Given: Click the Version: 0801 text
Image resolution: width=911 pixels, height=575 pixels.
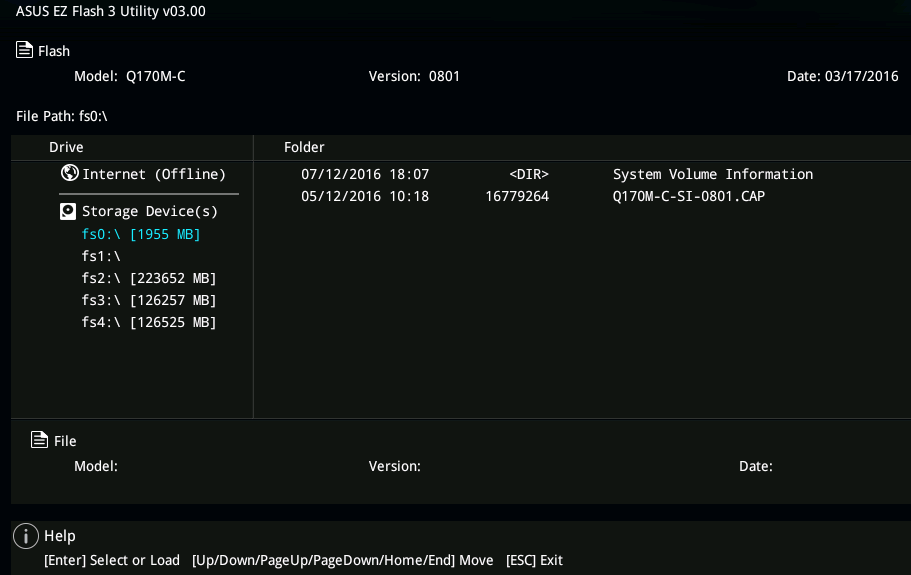Looking at the screenshot, I should point(414,76).
